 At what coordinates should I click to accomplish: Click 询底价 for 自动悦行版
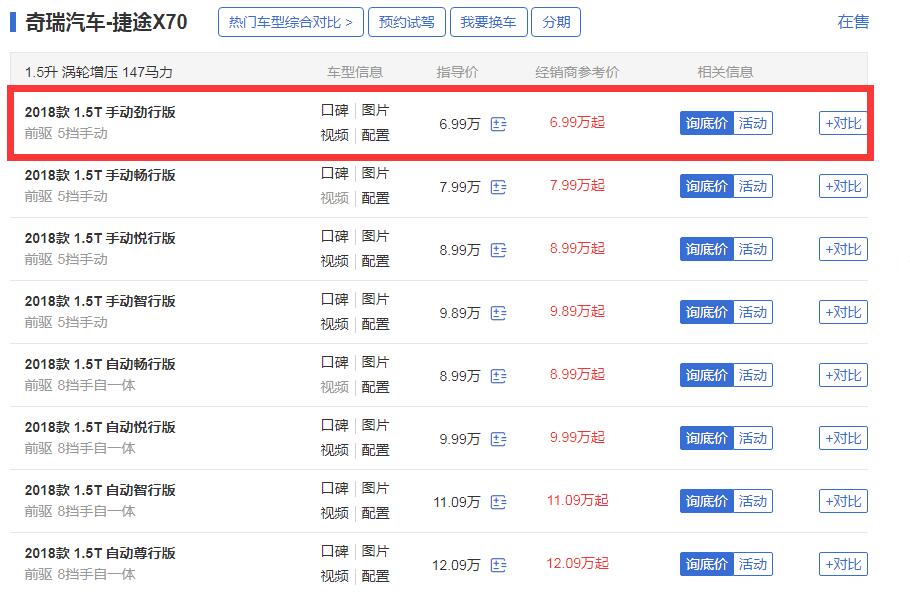[706, 438]
